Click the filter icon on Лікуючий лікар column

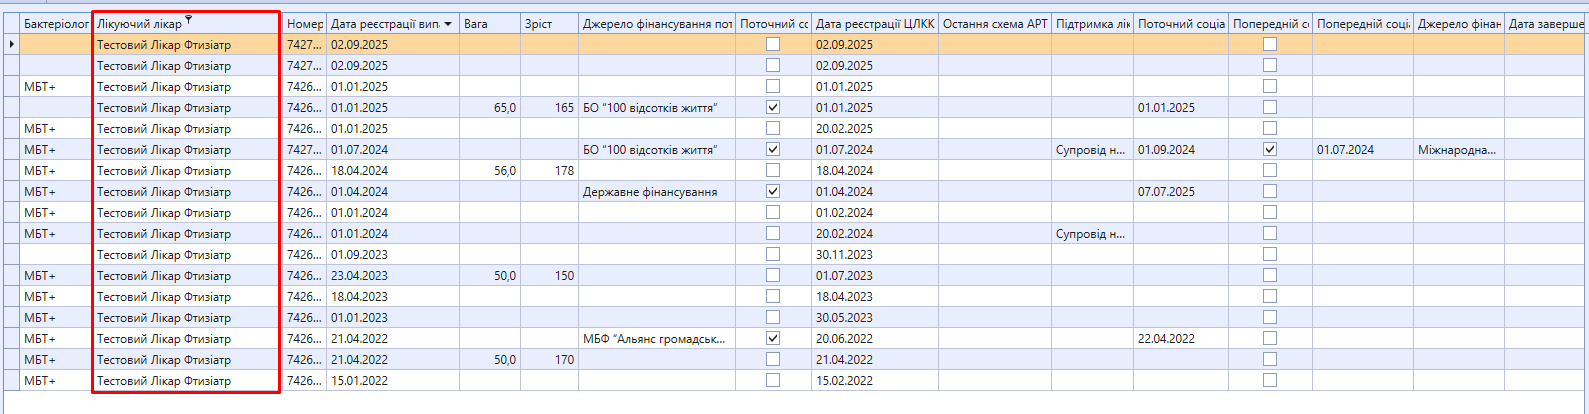[x=189, y=20]
